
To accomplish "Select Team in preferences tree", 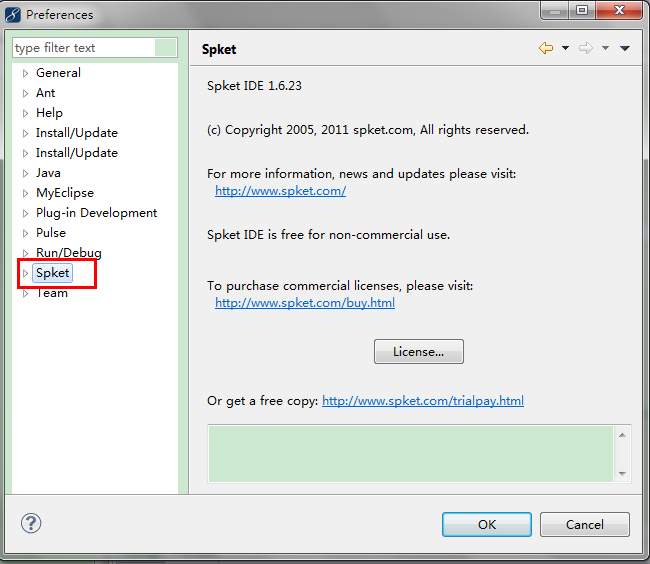I will click(52, 293).
